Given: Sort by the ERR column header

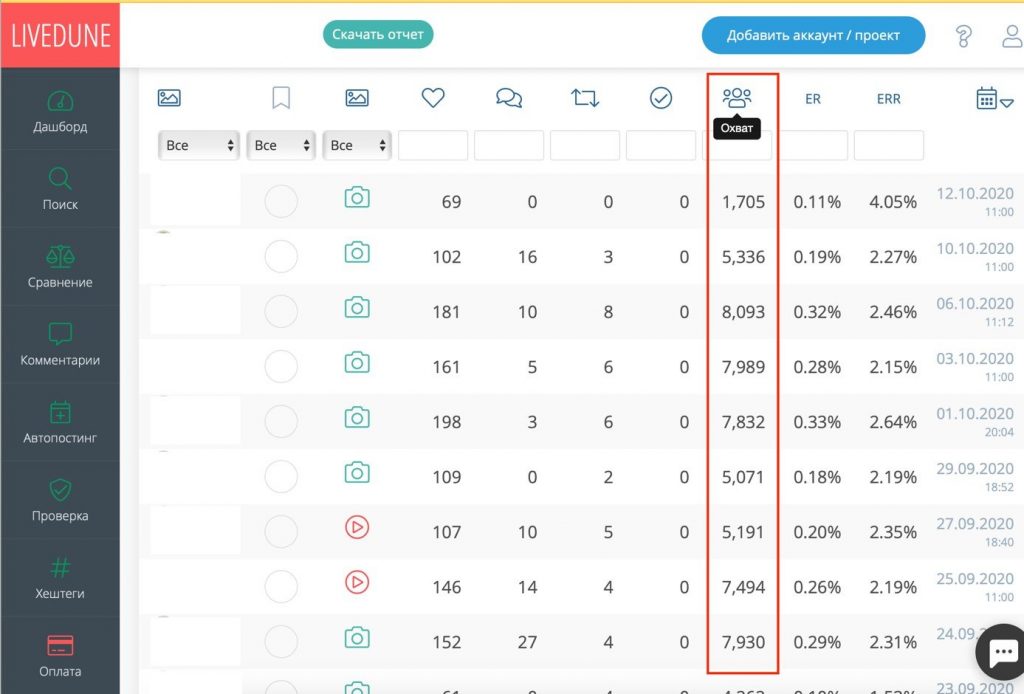Looking at the screenshot, I should (888, 99).
